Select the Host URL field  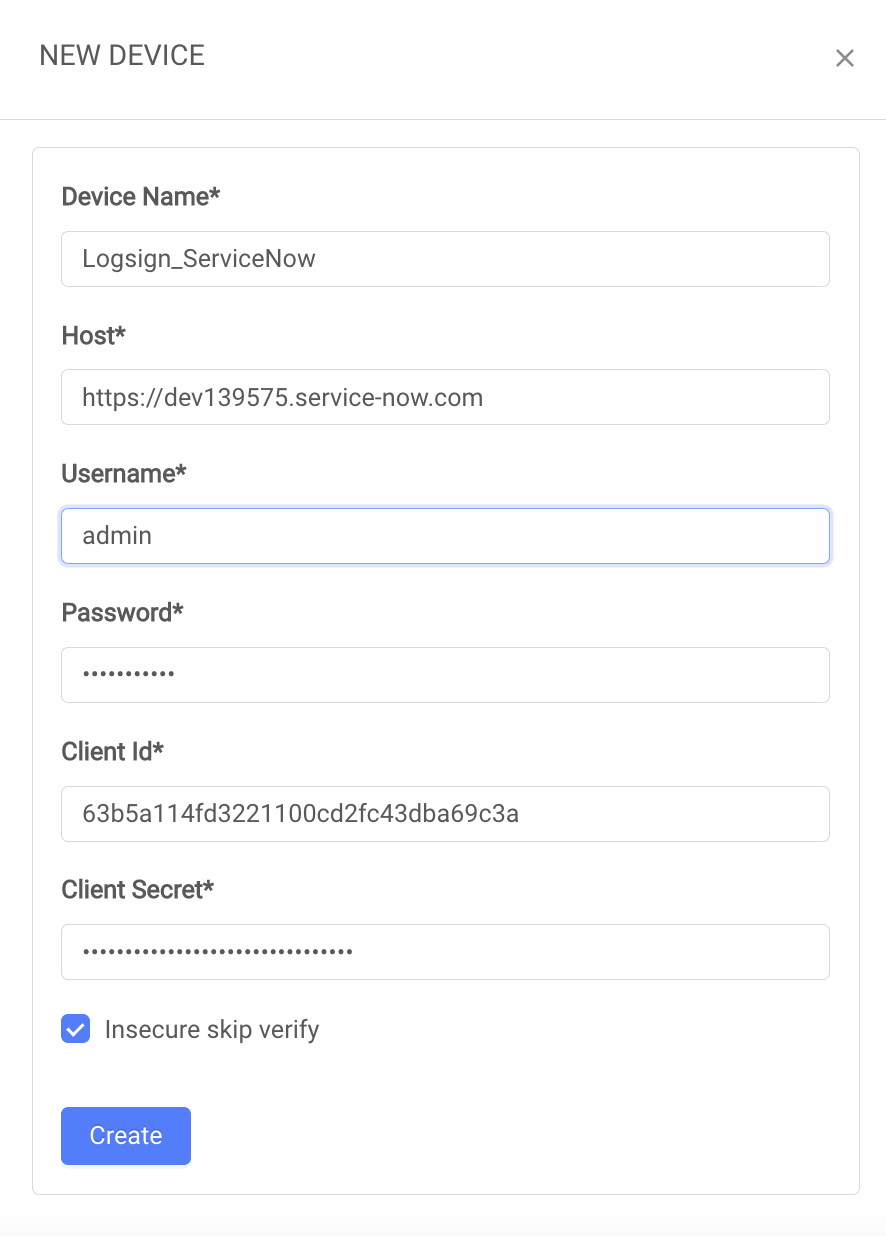[445, 397]
